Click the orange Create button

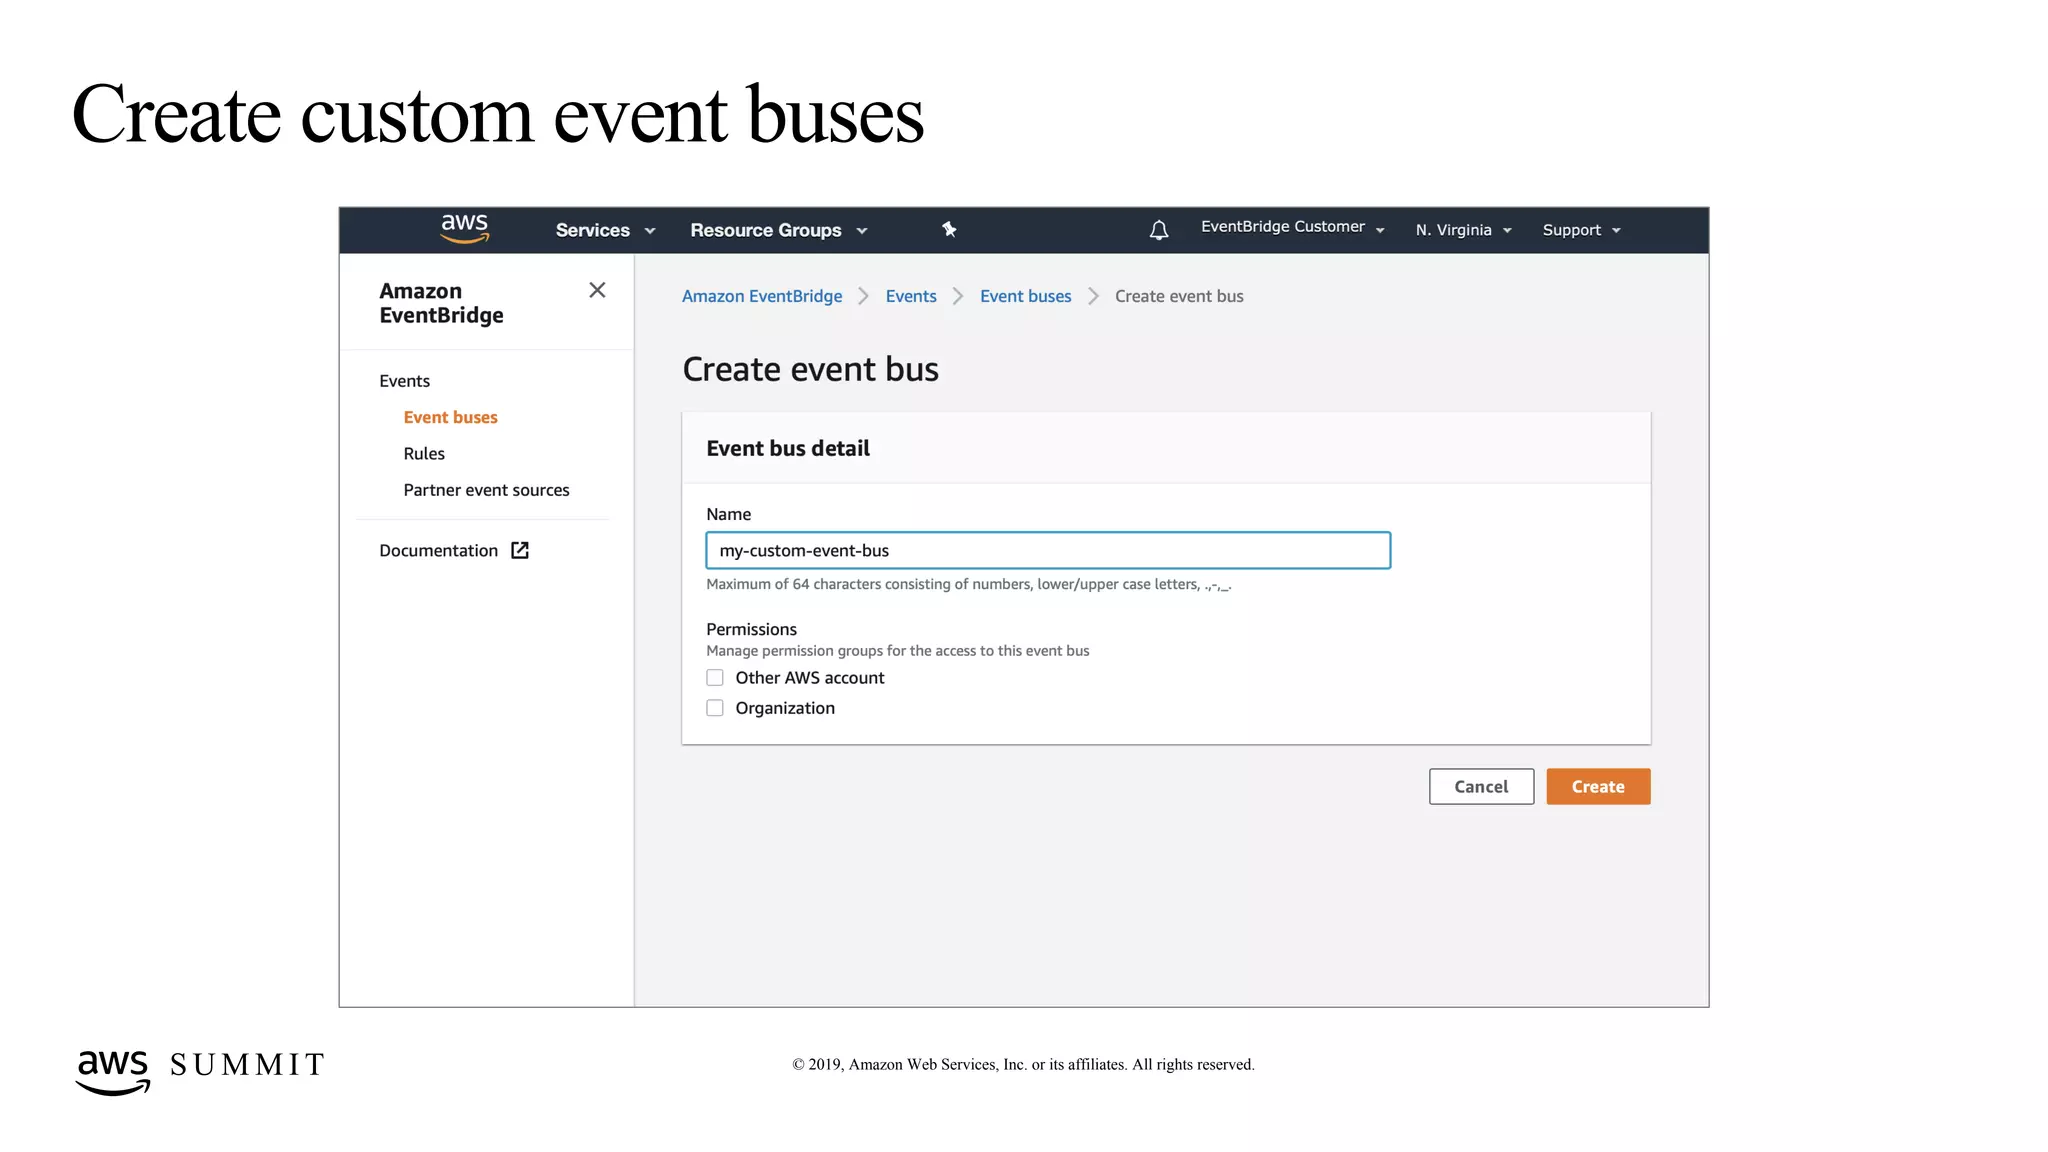coord(1598,787)
